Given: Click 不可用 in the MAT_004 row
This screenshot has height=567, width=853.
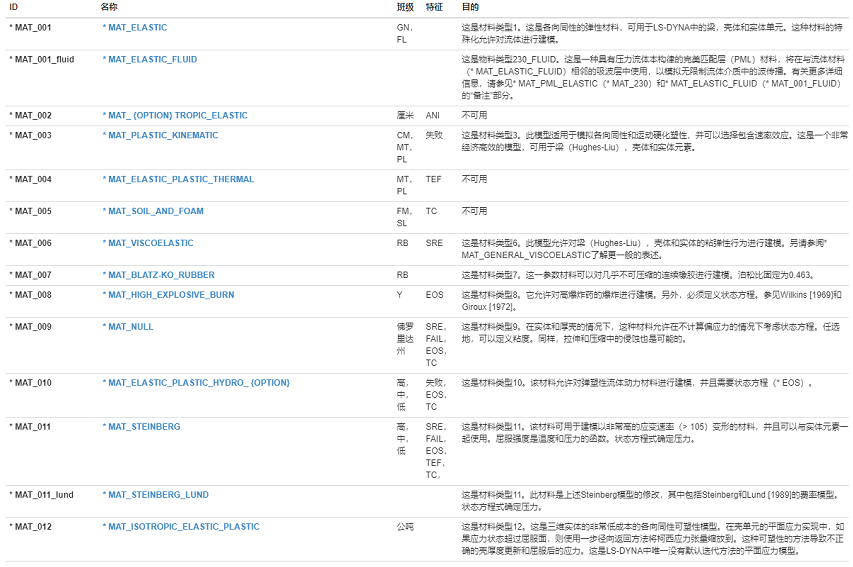Looking at the screenshot, I should (x=474, y=179).
